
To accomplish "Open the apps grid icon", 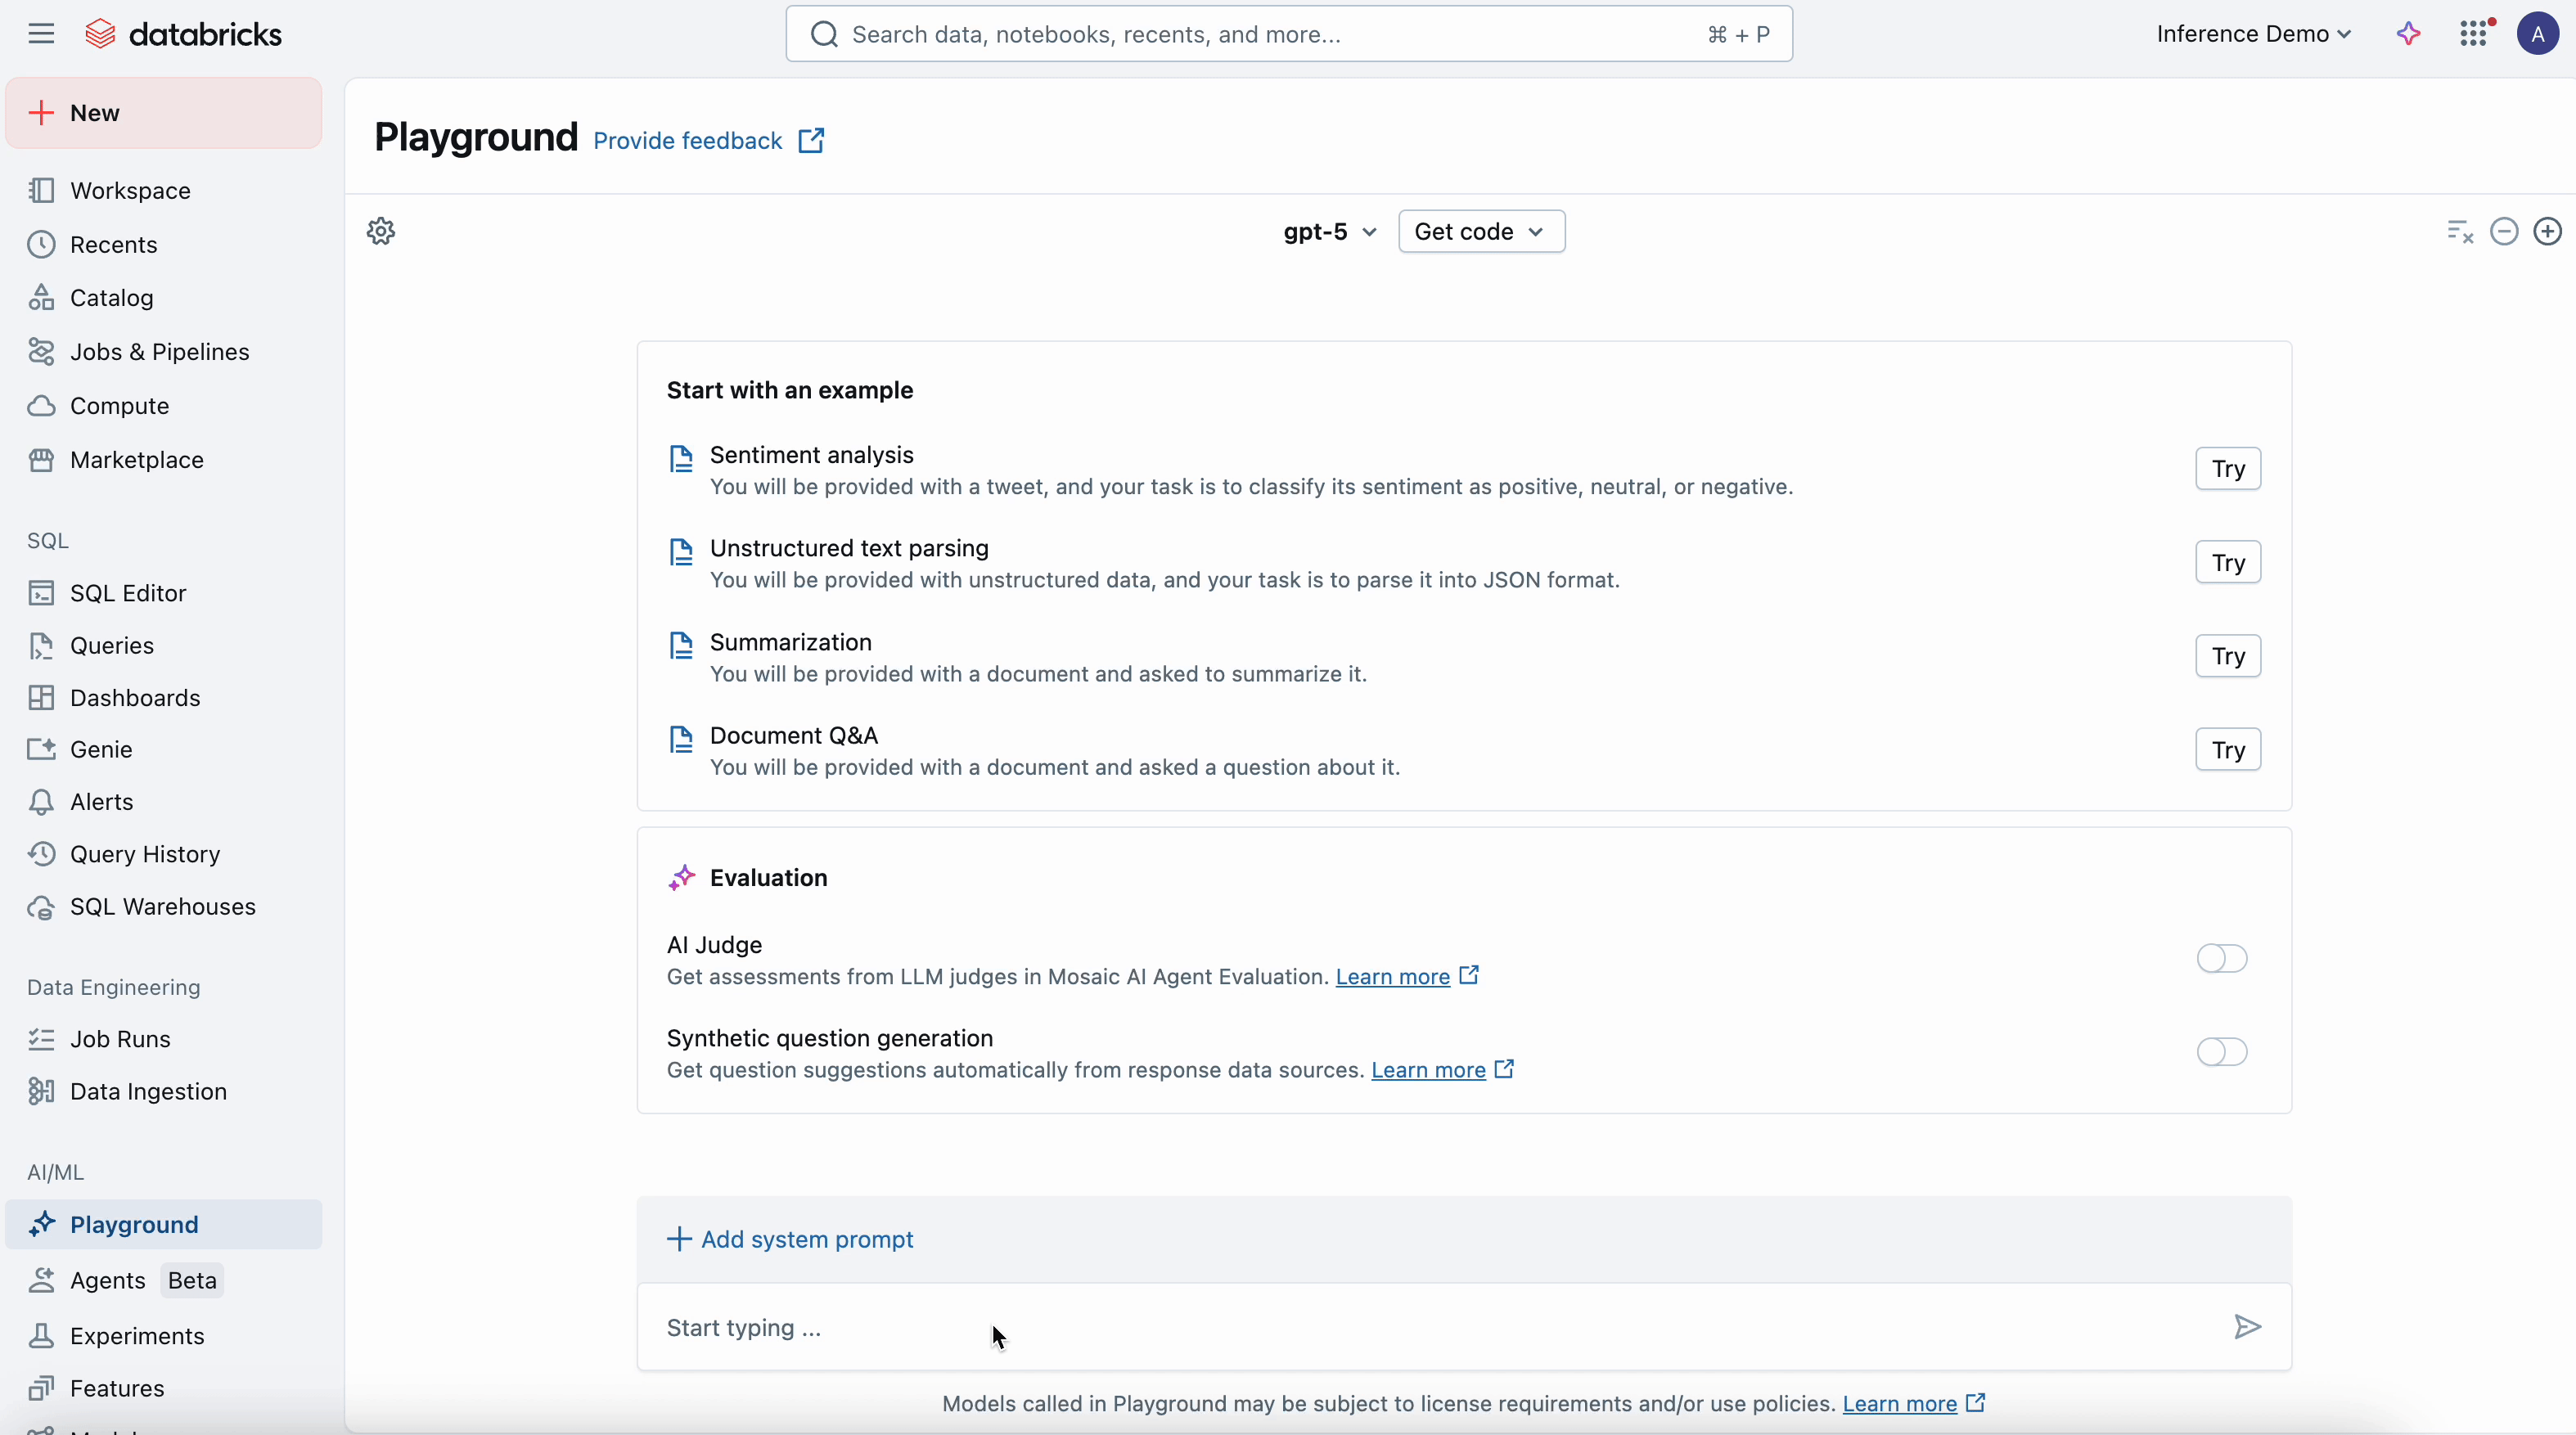I will pos(2474,34).
